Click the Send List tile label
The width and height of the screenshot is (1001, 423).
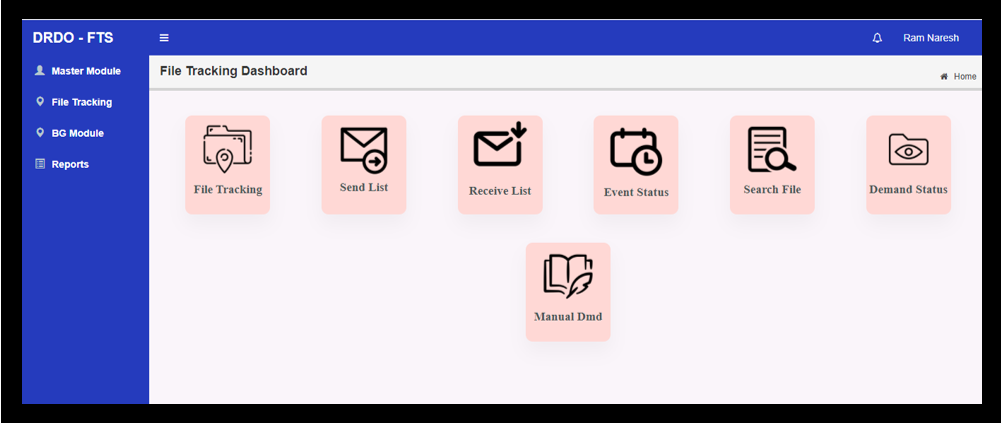(x=363, y=187)
